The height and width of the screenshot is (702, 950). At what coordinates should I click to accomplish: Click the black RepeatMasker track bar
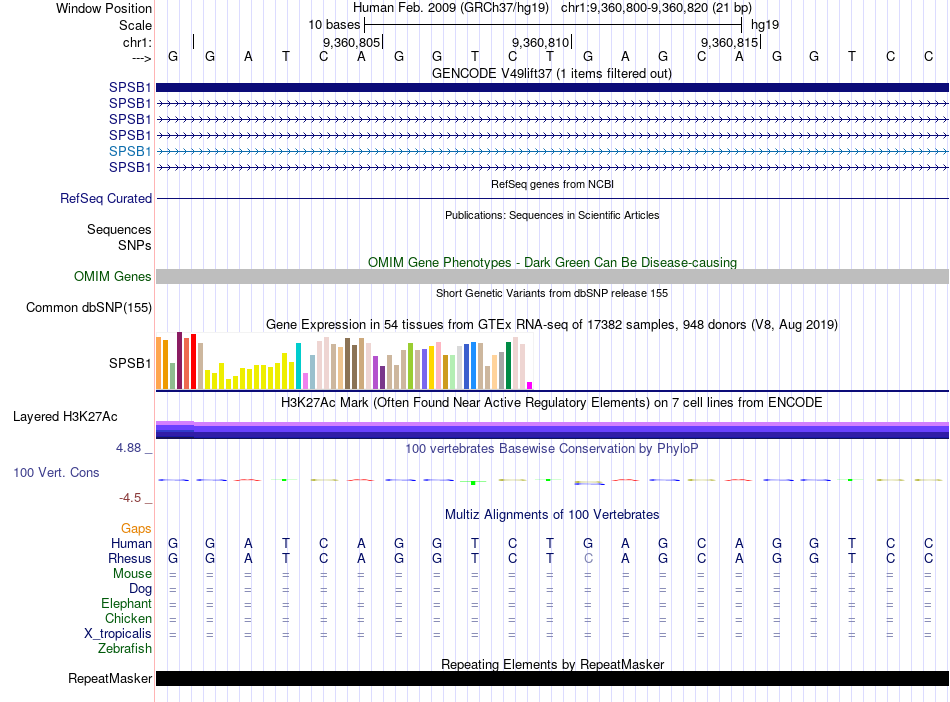pos(552,678)
